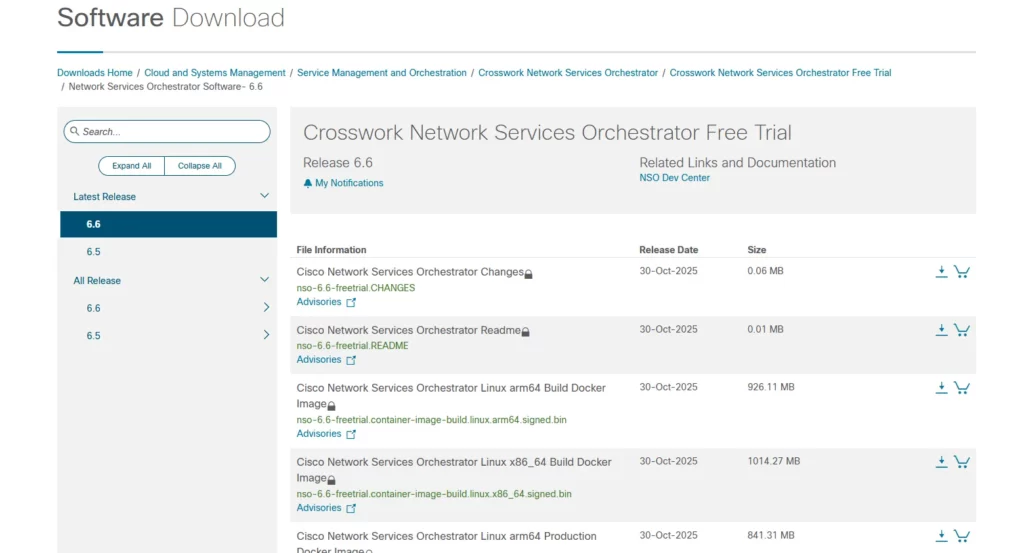The image size is (1024, 553).
Task: Open Cloud and Systems Management breadcrumb
Action: [x=215, y=72]
